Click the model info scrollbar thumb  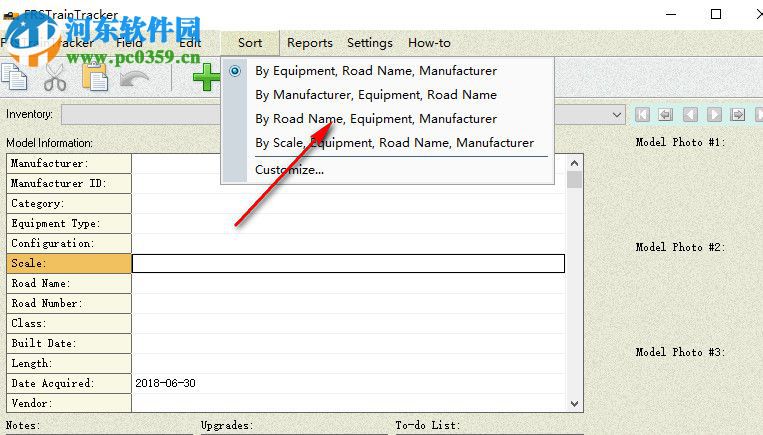(574, 180)
